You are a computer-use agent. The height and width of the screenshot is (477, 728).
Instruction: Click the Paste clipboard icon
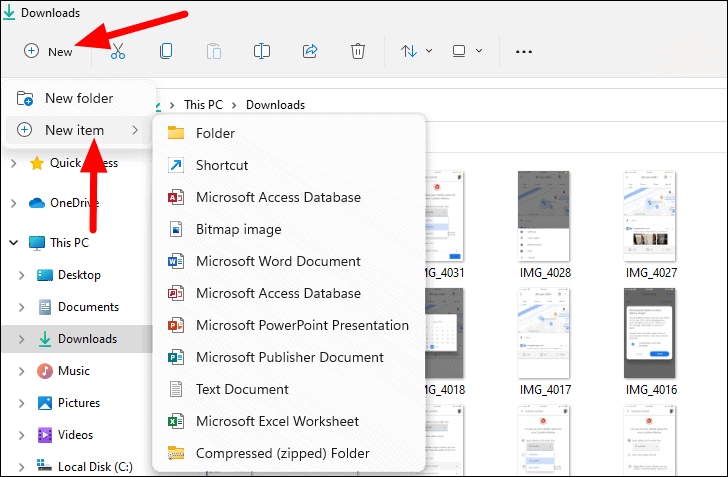click(x=214, y=51)
